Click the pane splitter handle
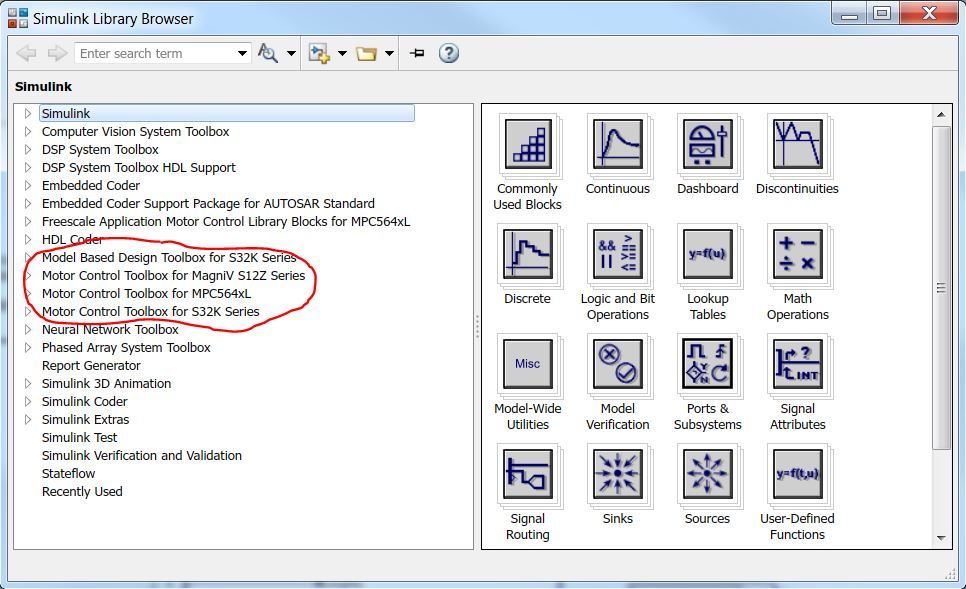The height and width of the screenshot is (589, 966). tap(477, 327)
